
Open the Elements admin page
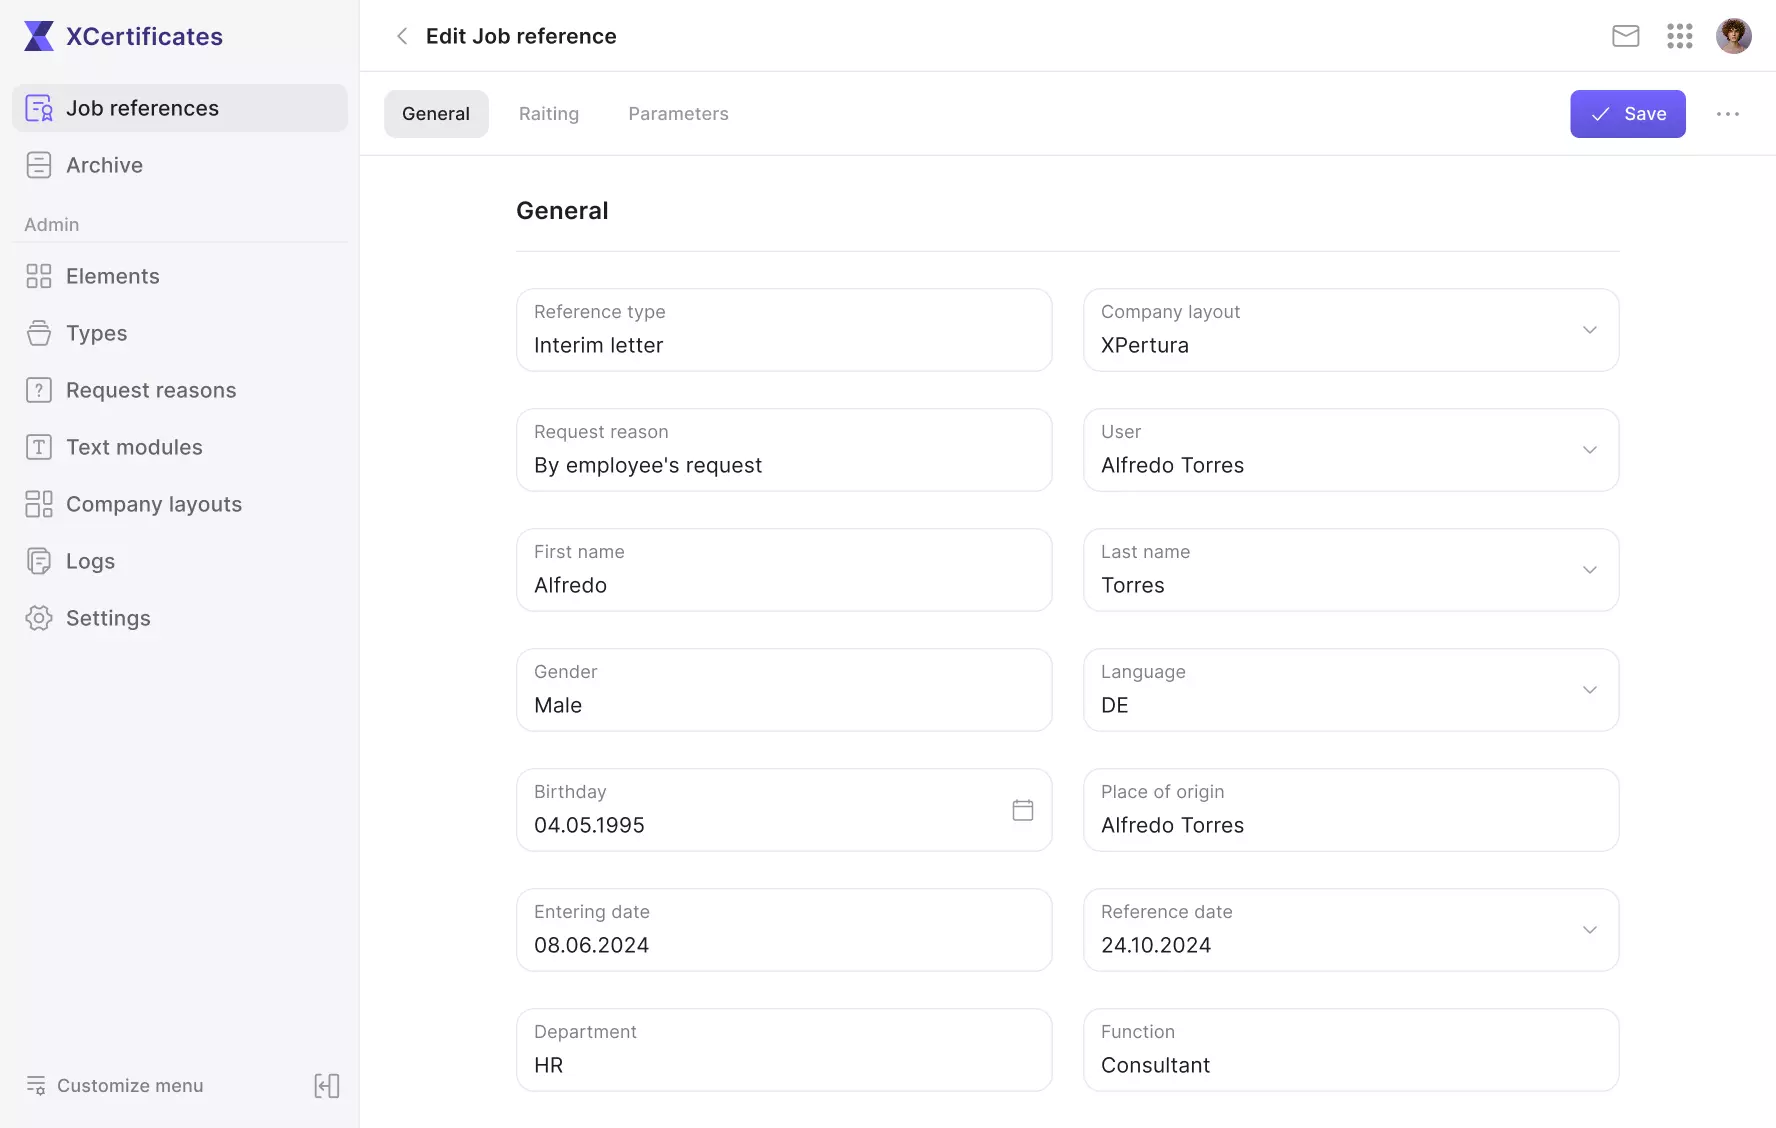click(x=180, y=276)
